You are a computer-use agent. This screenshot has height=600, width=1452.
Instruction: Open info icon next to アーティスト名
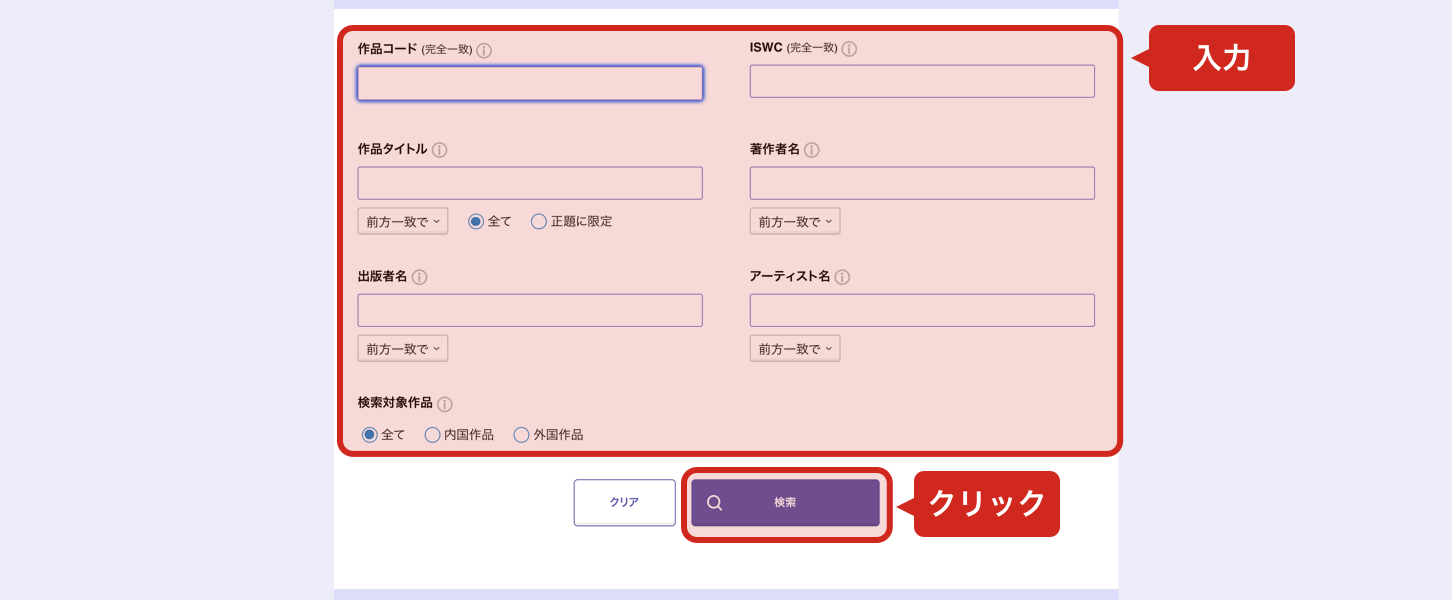pos(842,277)
